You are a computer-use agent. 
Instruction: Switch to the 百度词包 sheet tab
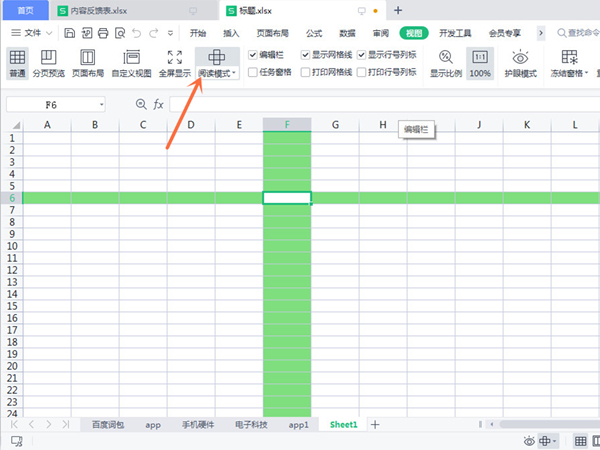[x=108, y=425]
